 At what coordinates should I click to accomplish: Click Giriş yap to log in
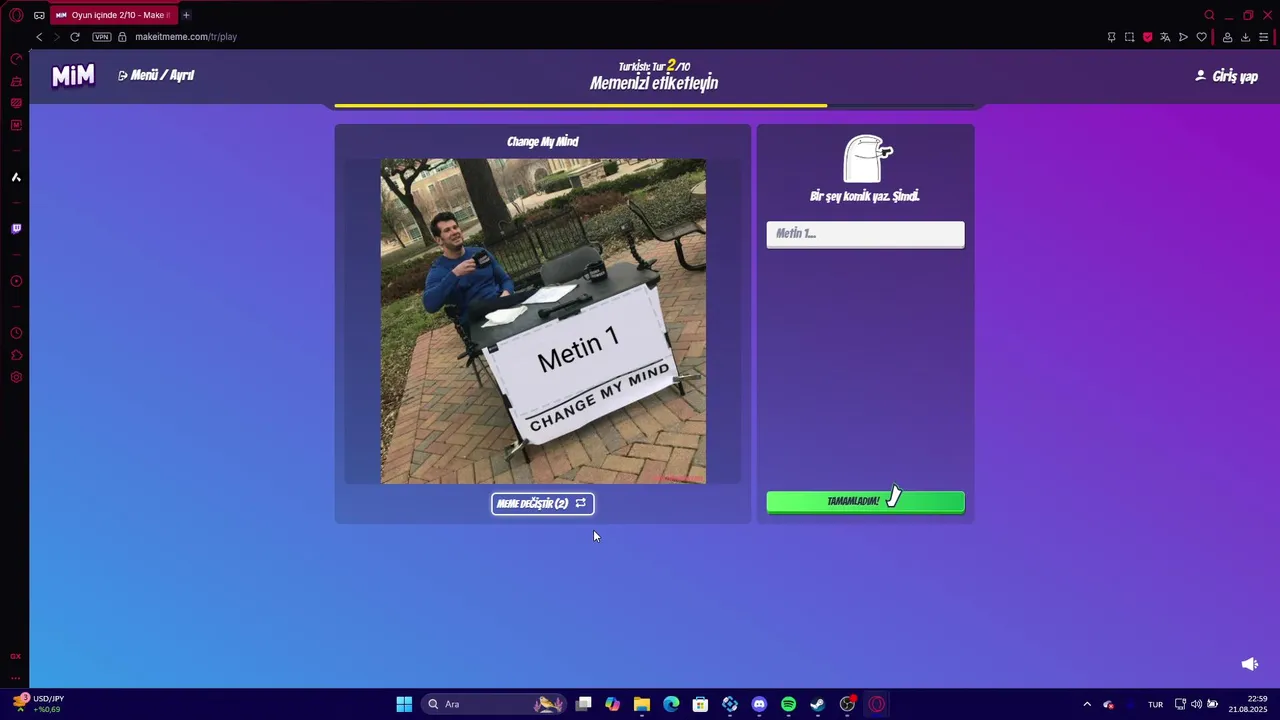(1227, 76)
